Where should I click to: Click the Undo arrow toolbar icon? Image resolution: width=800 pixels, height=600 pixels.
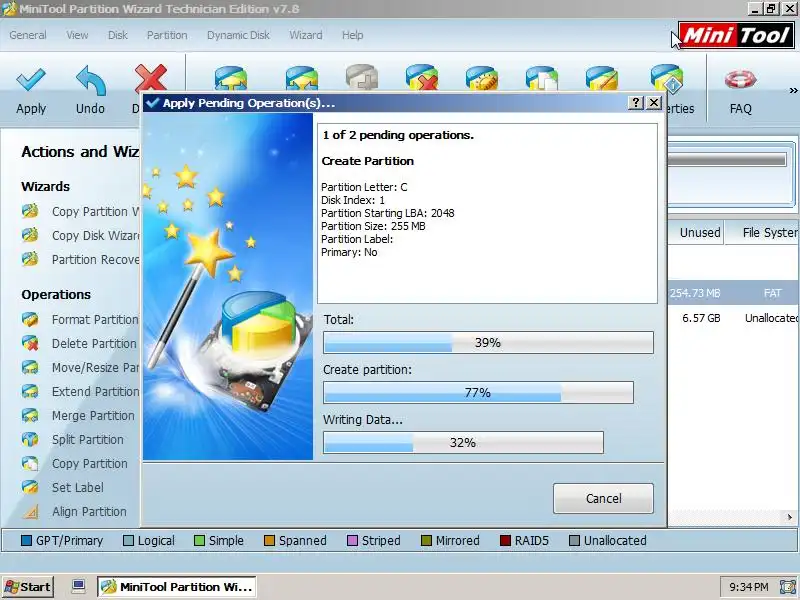(x=90, y=80)
